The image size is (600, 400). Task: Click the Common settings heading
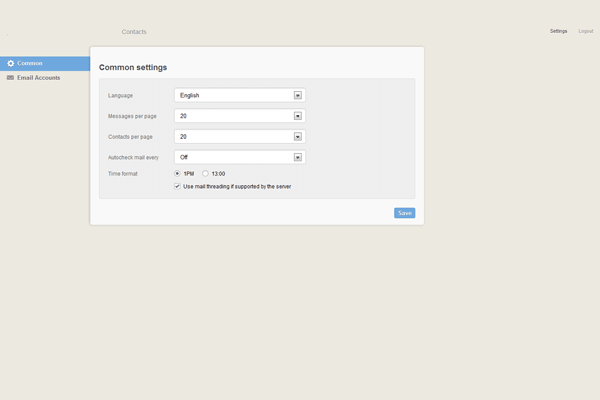click(x=133, y=67)
